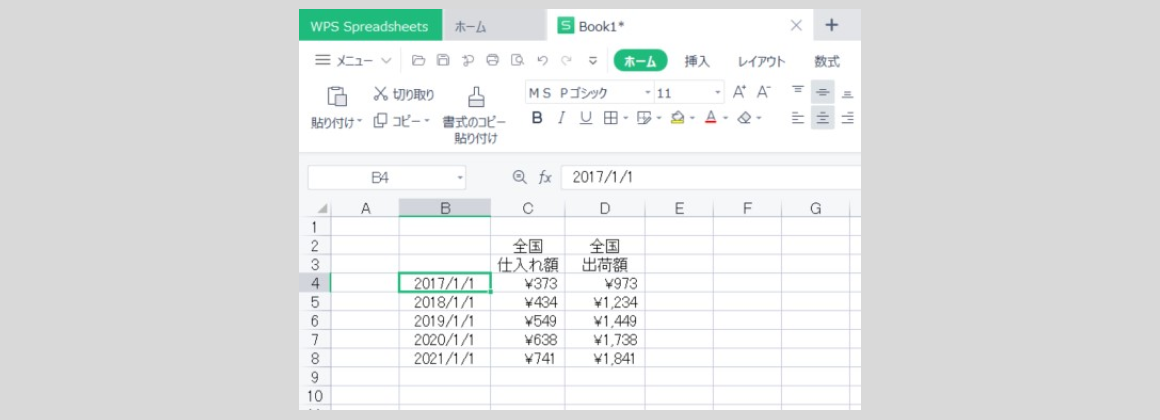Screen dimensions: 1160x420
Task: Open the font size 11 dropdown
Action: (718, 93)
